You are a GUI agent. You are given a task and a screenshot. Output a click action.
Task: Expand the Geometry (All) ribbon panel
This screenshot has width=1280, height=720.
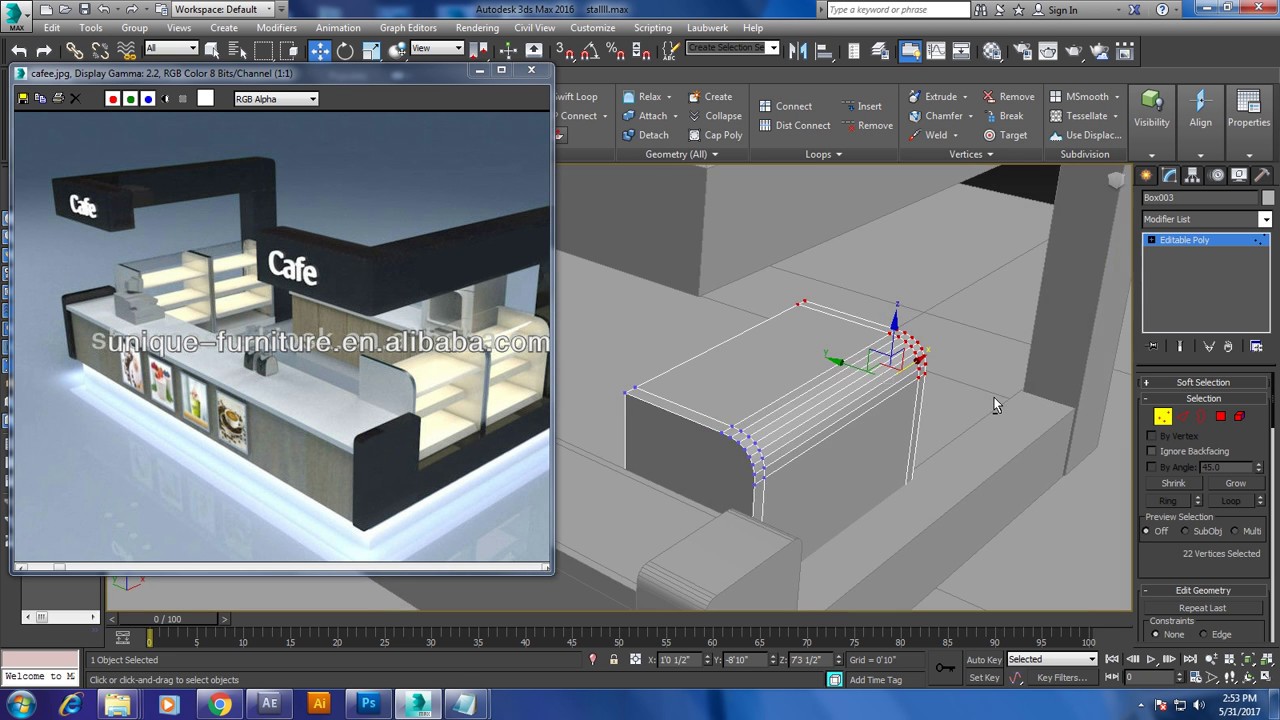click(x=681, y=154)
